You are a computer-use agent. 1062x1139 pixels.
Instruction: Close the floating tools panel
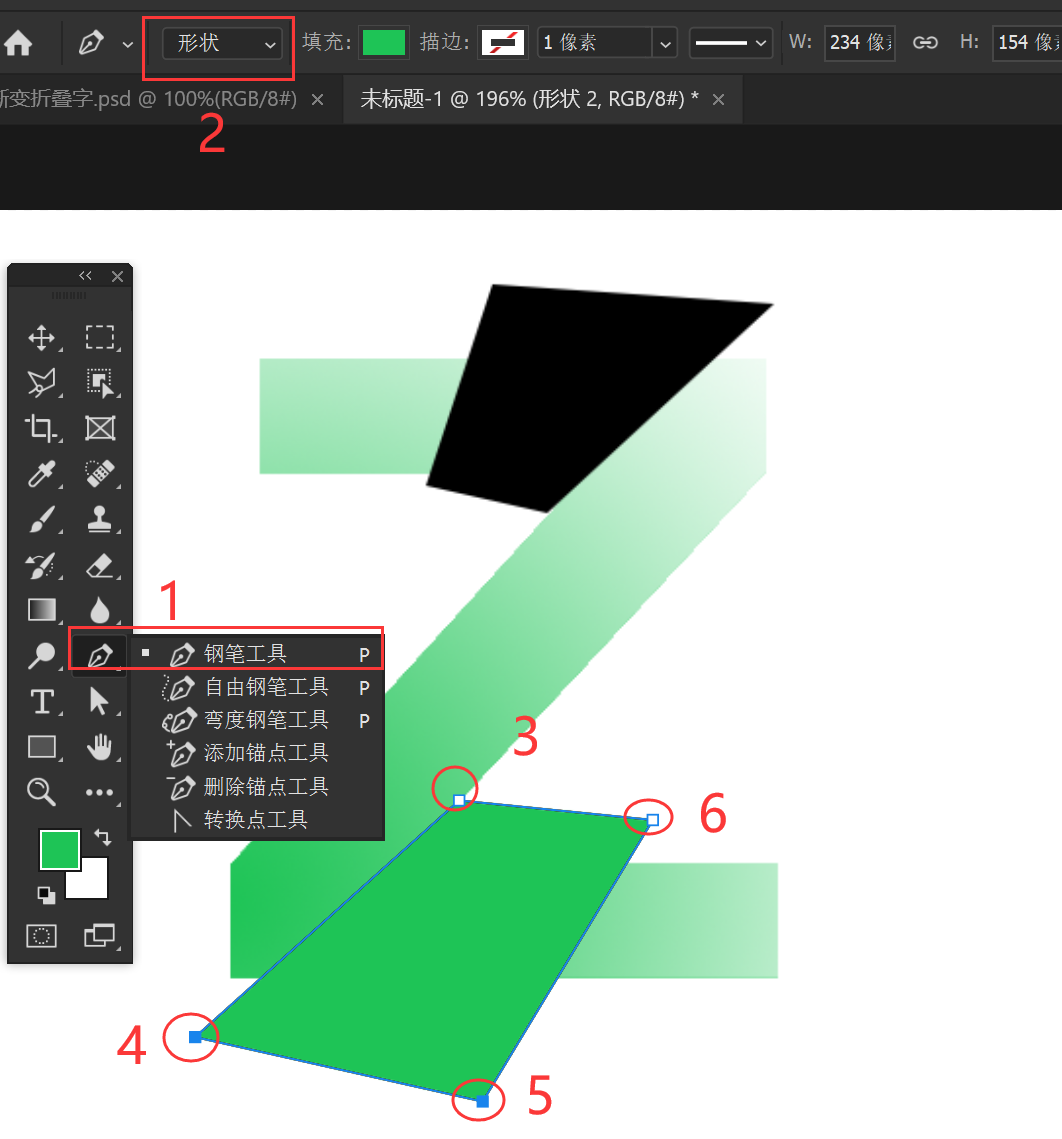118,276
